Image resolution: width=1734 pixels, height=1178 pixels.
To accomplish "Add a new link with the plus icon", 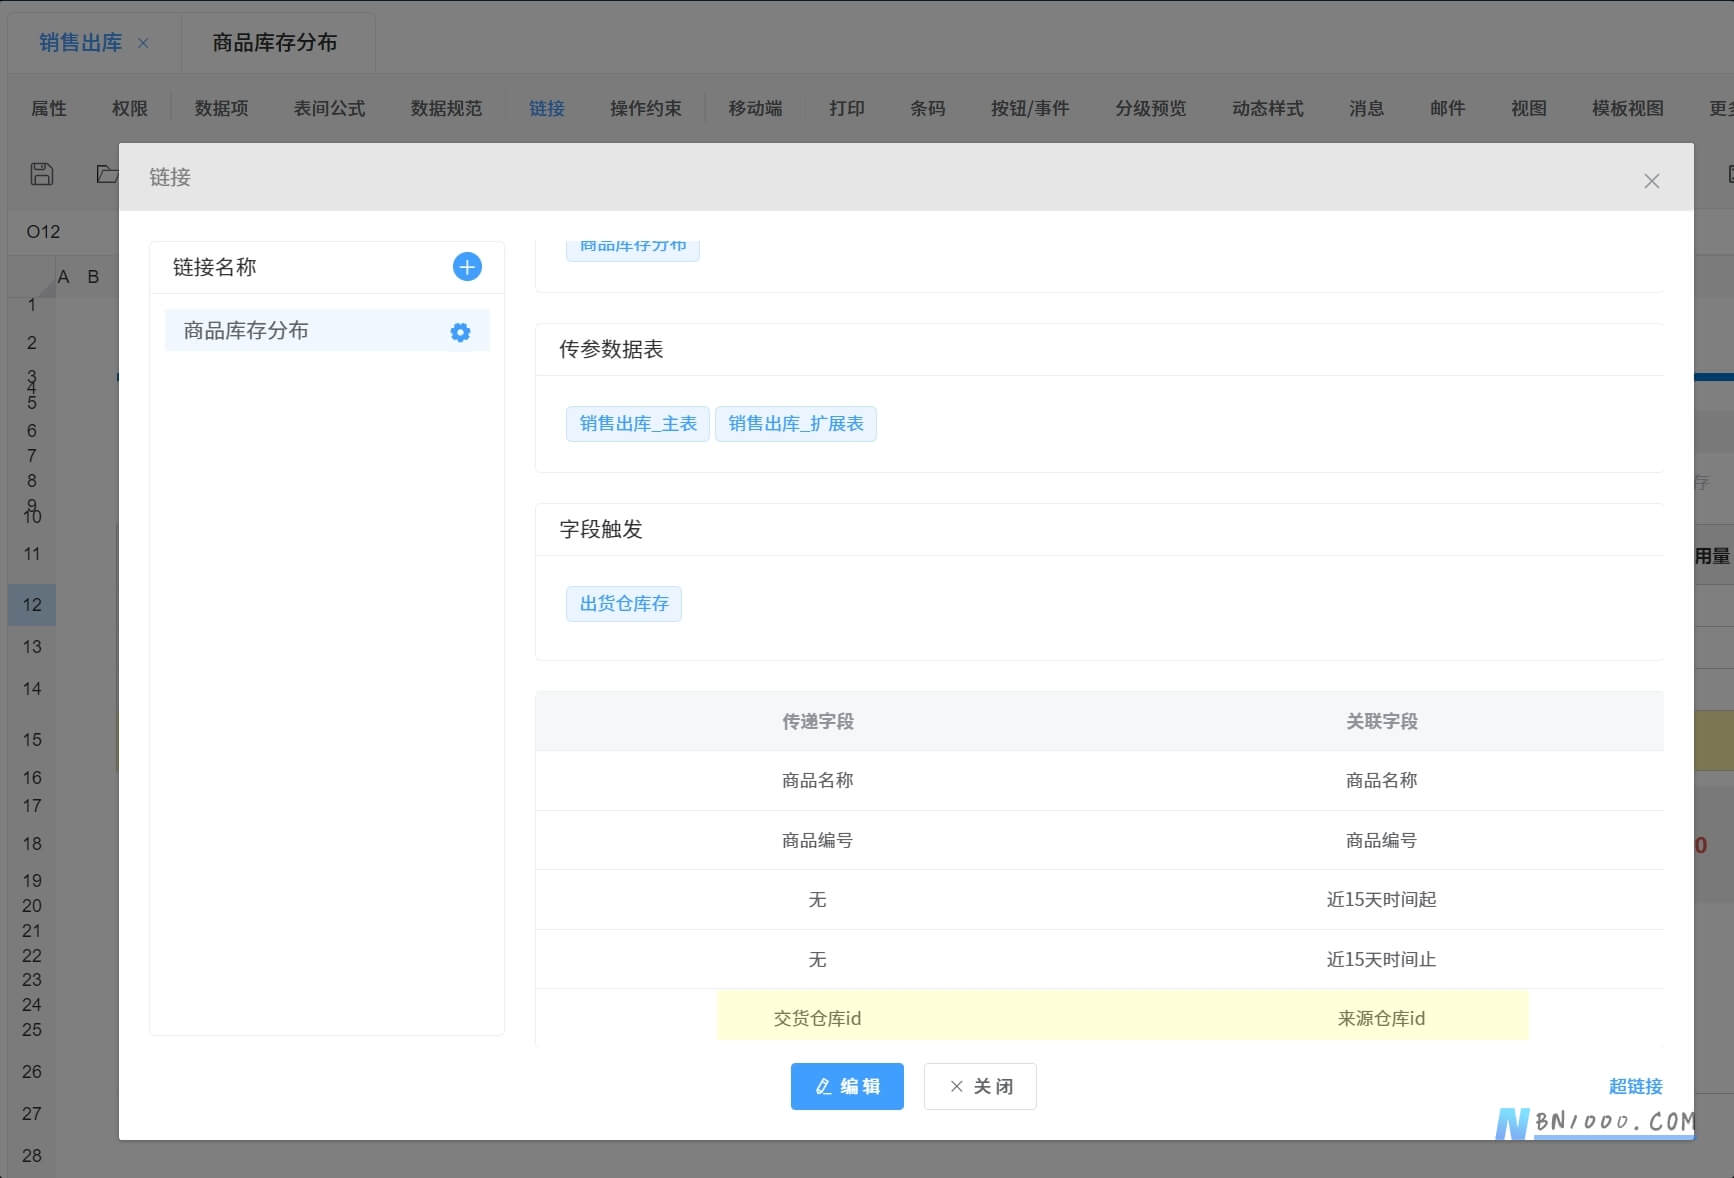I will coord(467,267).
